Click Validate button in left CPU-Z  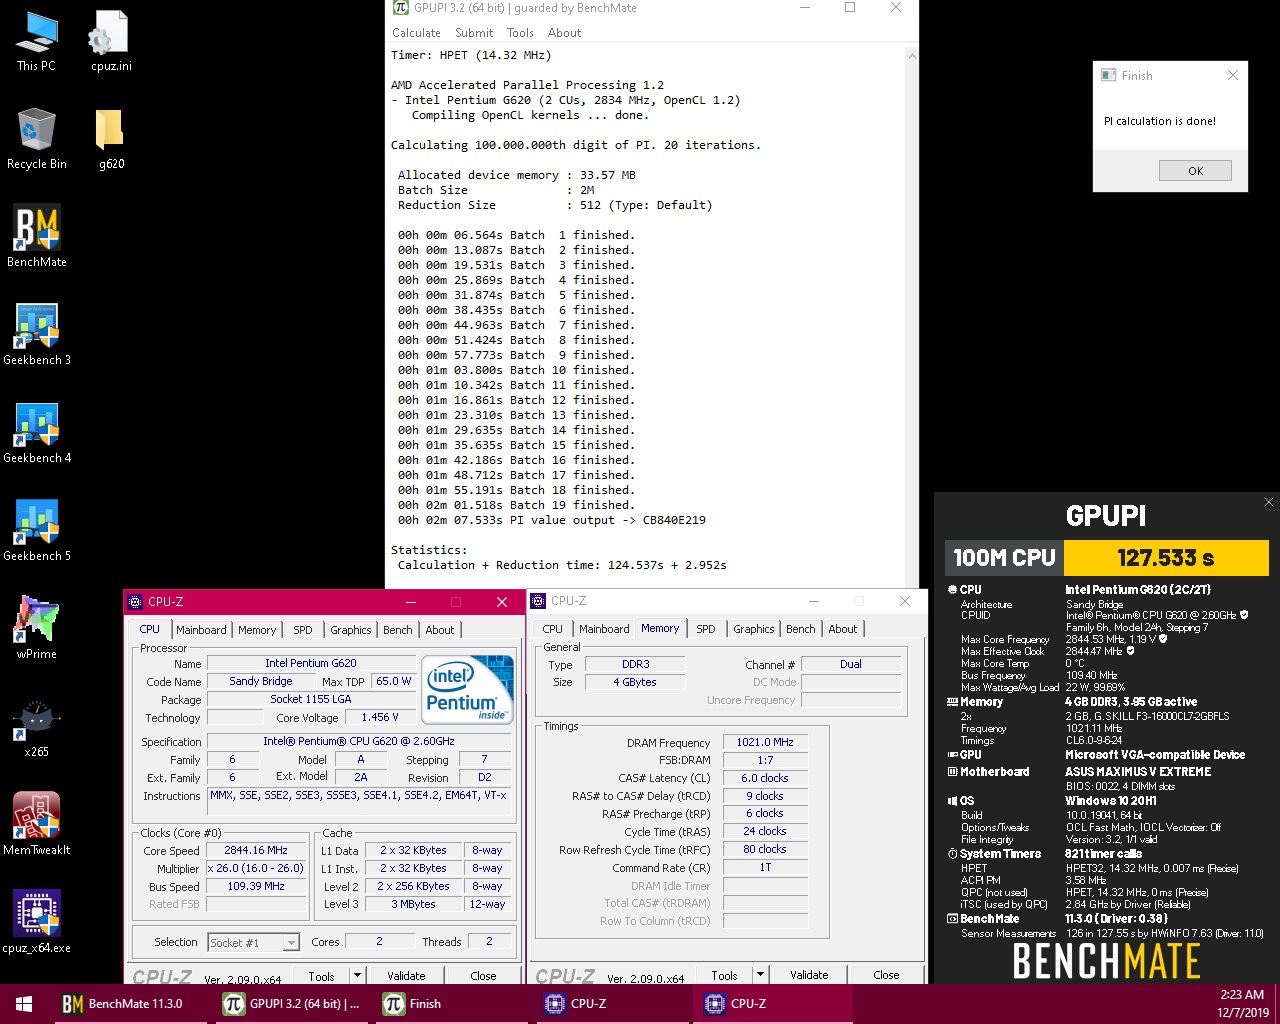[x=406, y=975]
